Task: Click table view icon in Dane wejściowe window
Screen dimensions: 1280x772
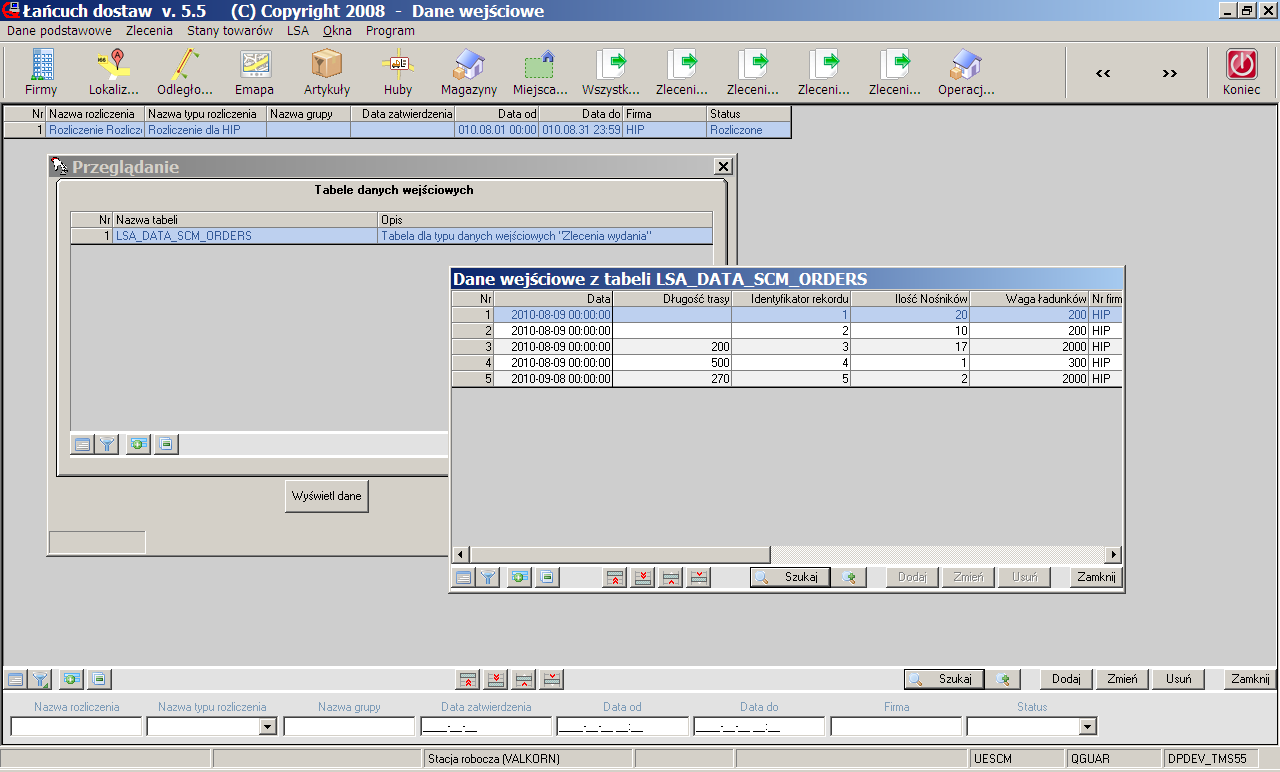Action: [x=464, y=577]
